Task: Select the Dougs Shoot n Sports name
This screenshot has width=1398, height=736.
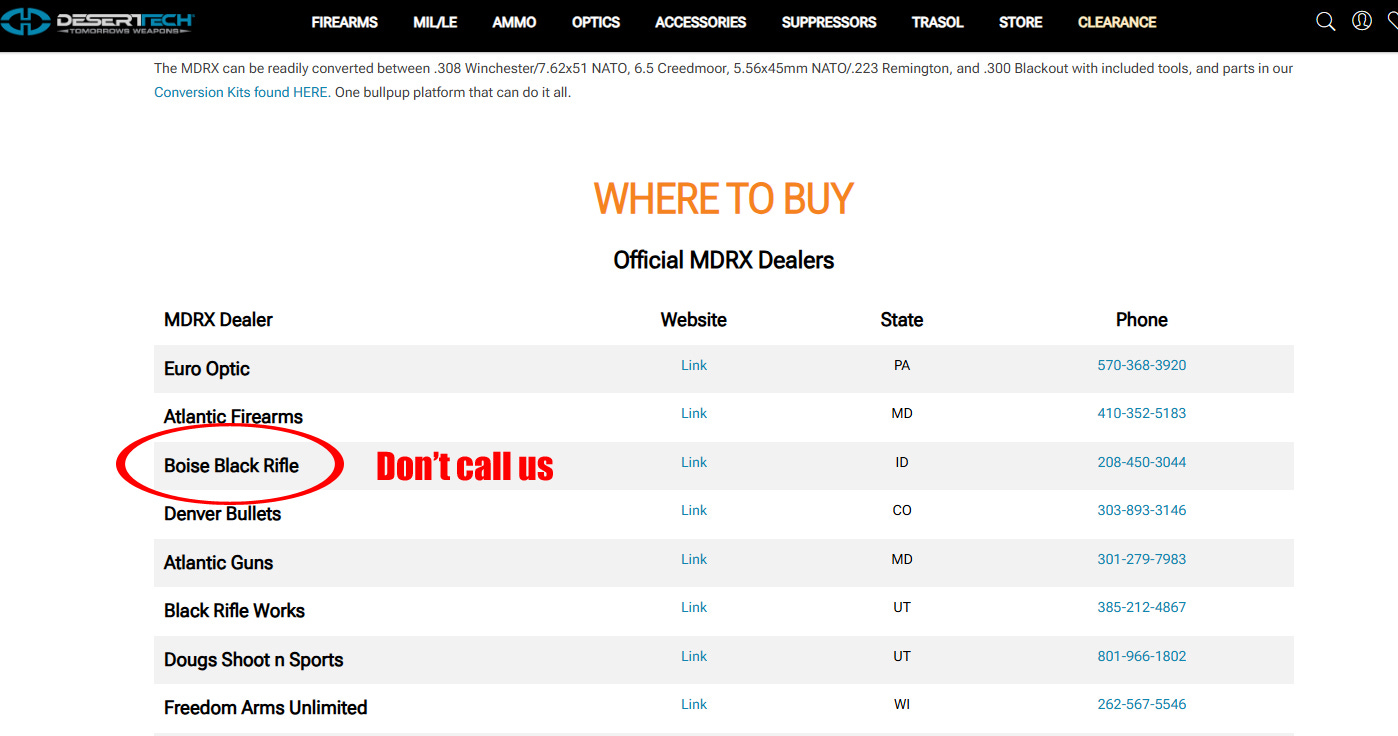Action: pos(253,660)
